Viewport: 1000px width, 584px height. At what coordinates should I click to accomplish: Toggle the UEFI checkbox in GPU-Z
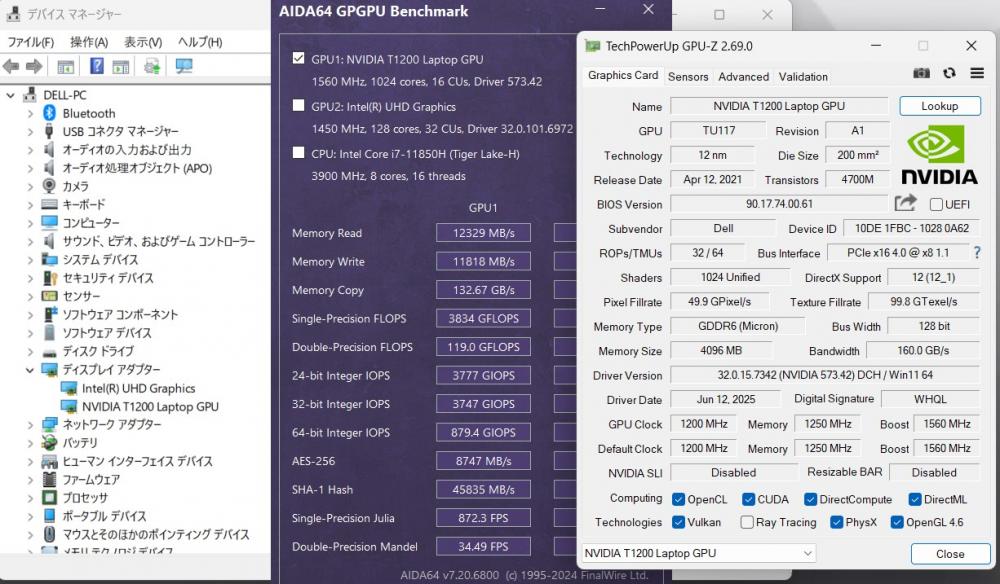pyautogui.click(x=936, y=204)
